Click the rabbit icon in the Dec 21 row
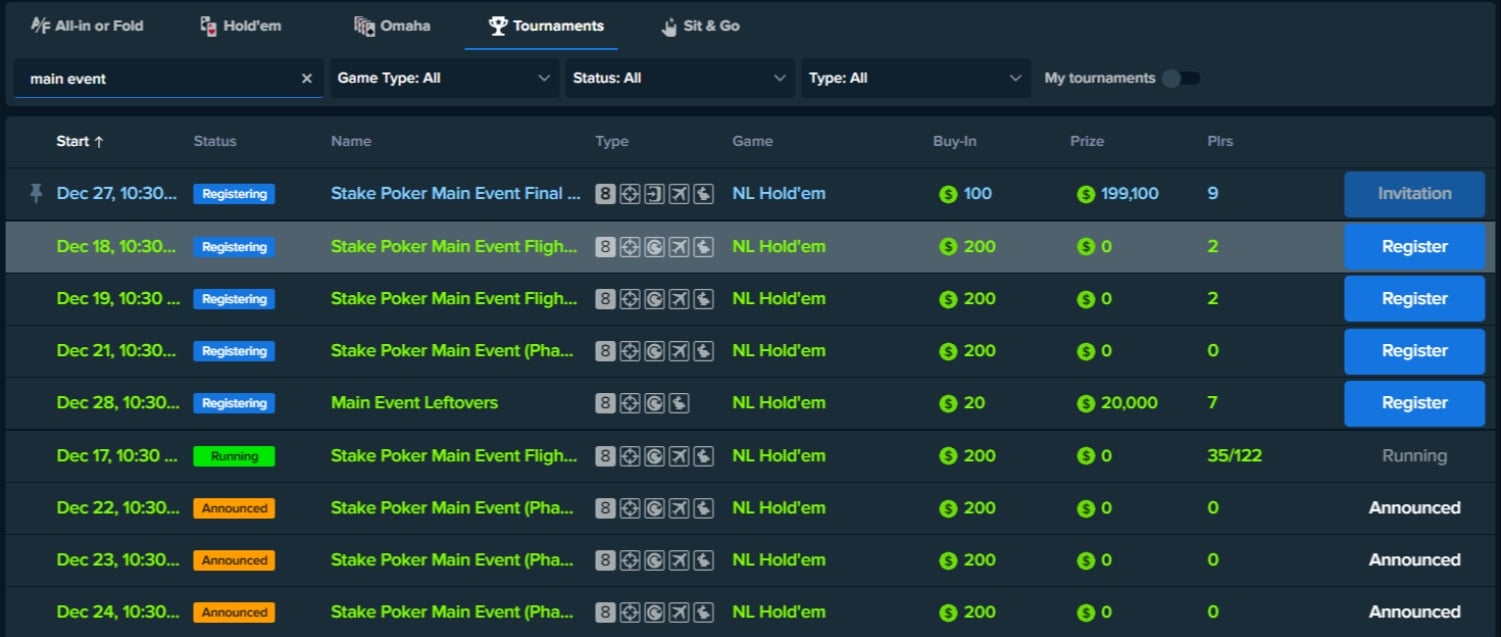Viewport: 1501px width, 637px height. (x=703, y=351)
